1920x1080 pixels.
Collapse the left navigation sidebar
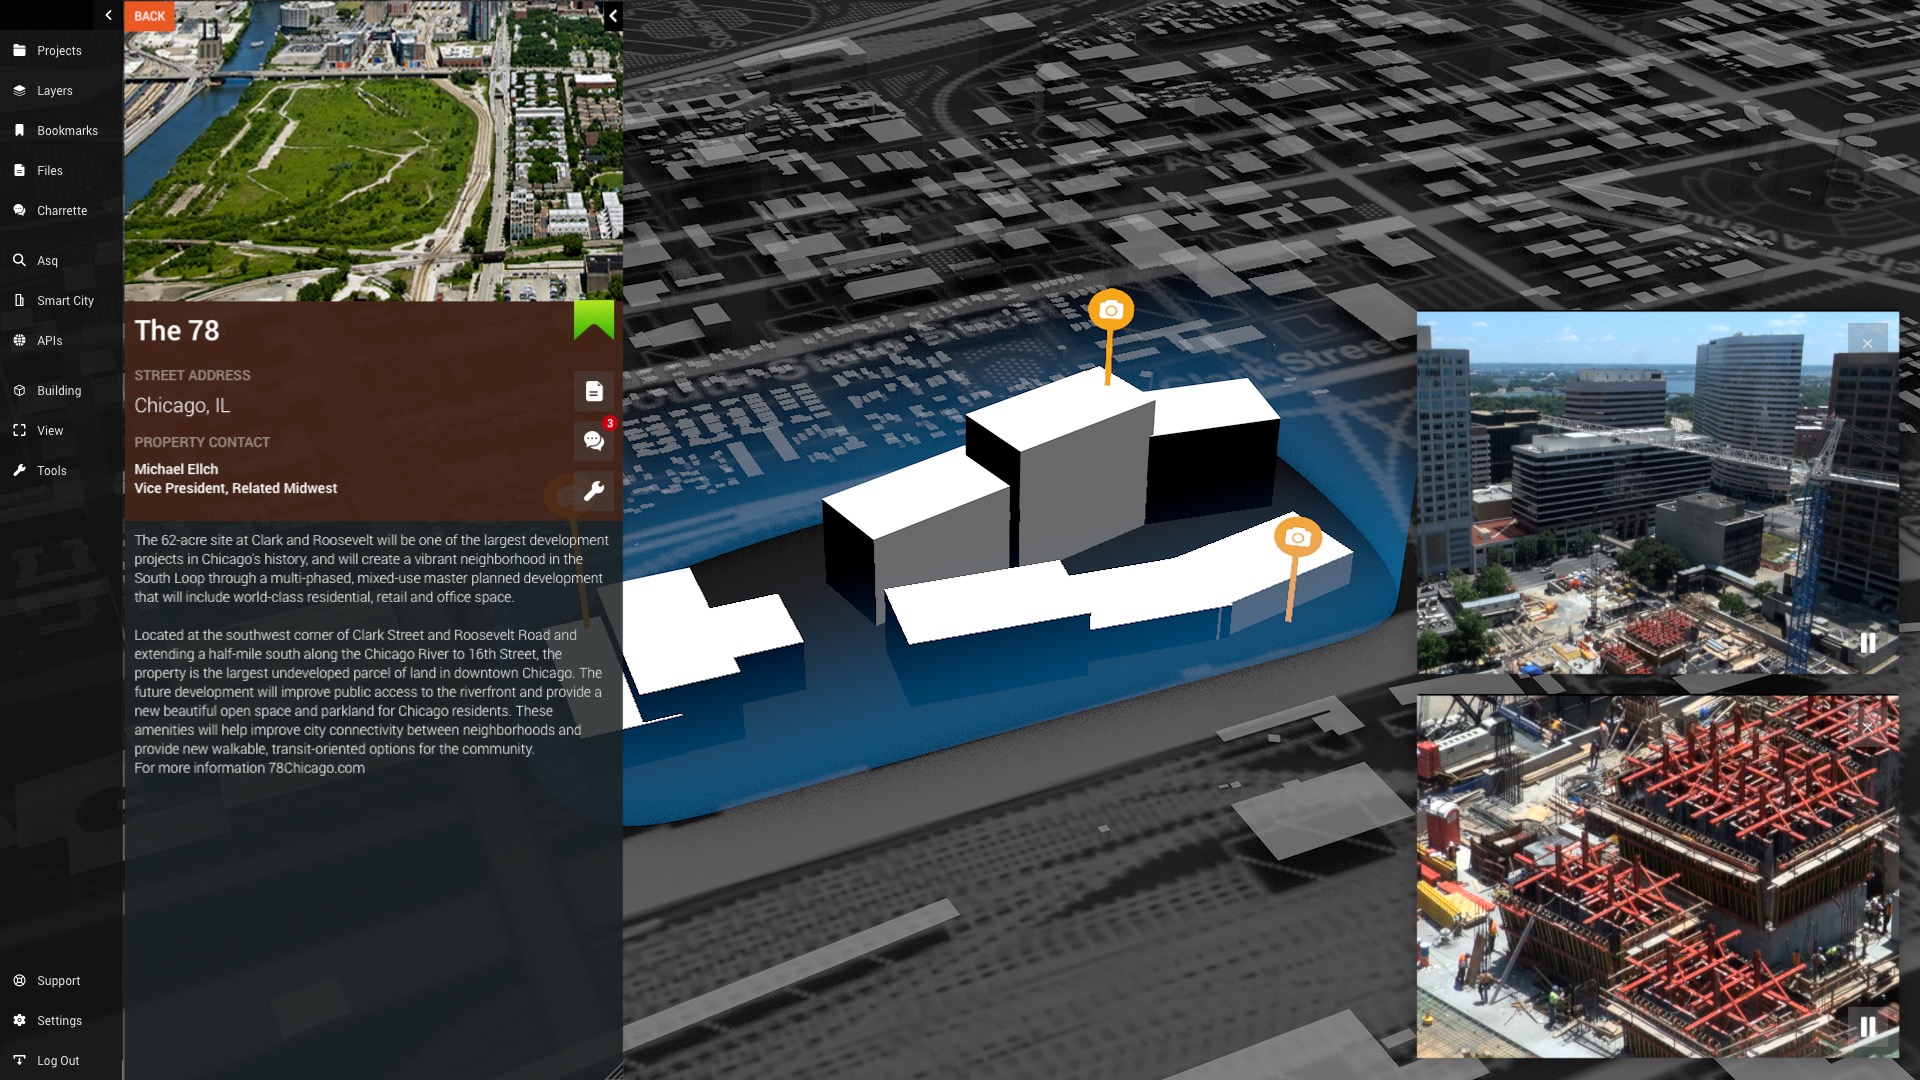(108, 15)
